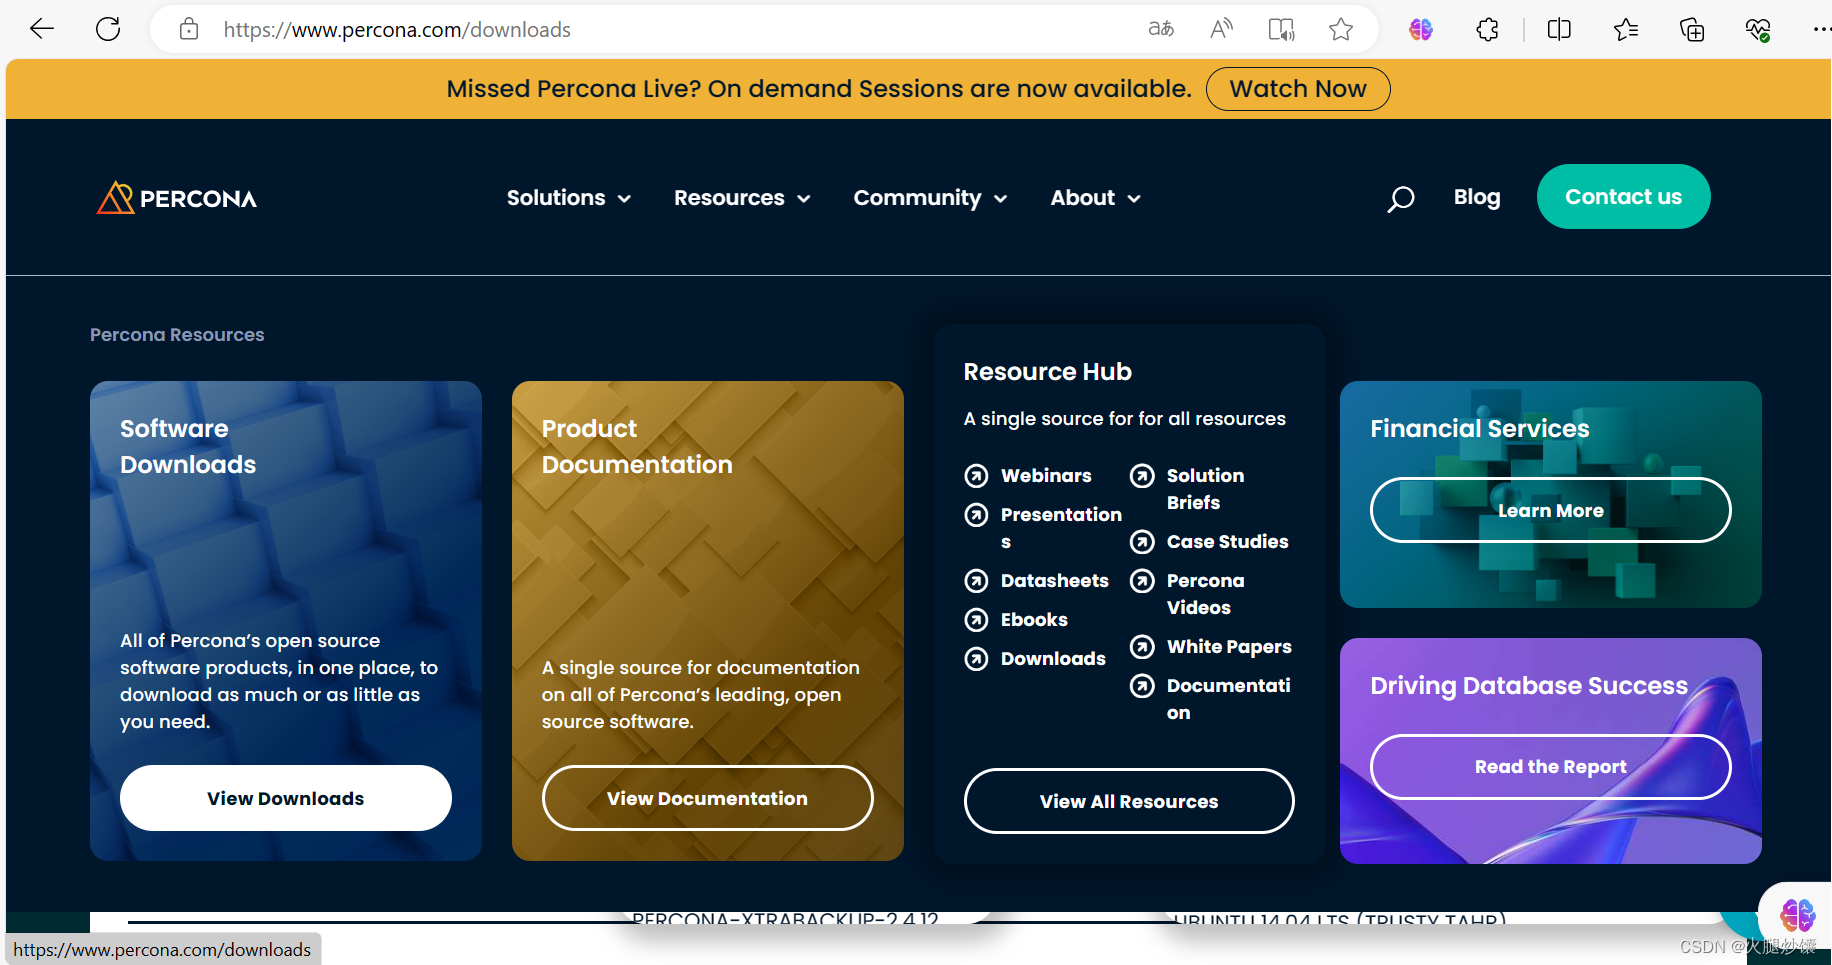Click the Driving Database Success card title
This screenshot has width=1832, height=965.
pos(1529,686)
